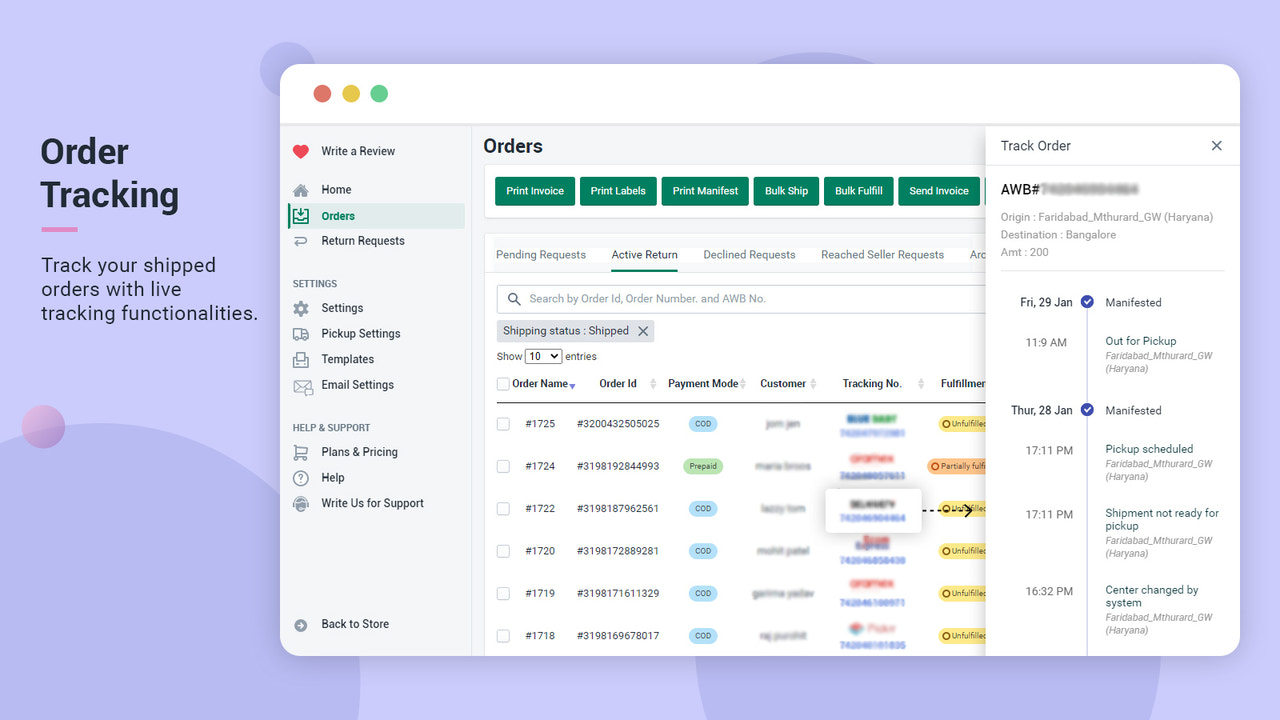This screenshot has height=720, width=1280.
Task: Tick the checkbox for order #1725
Action: pos(503,423)
